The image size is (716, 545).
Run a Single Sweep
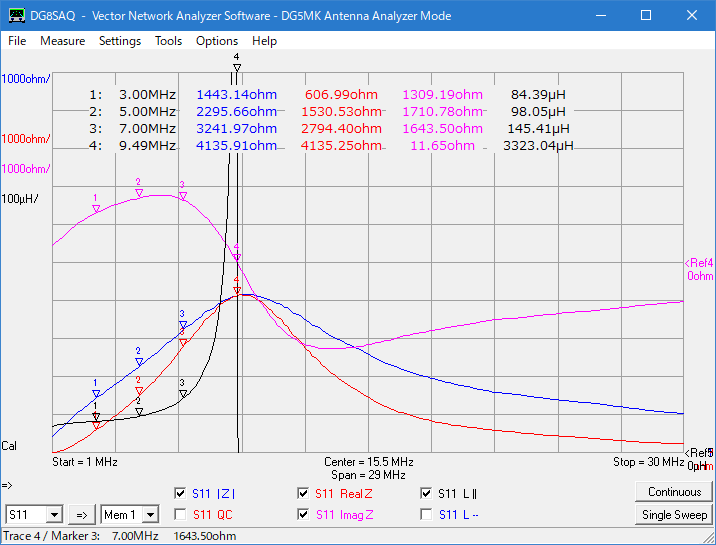(x=674, y=515)
